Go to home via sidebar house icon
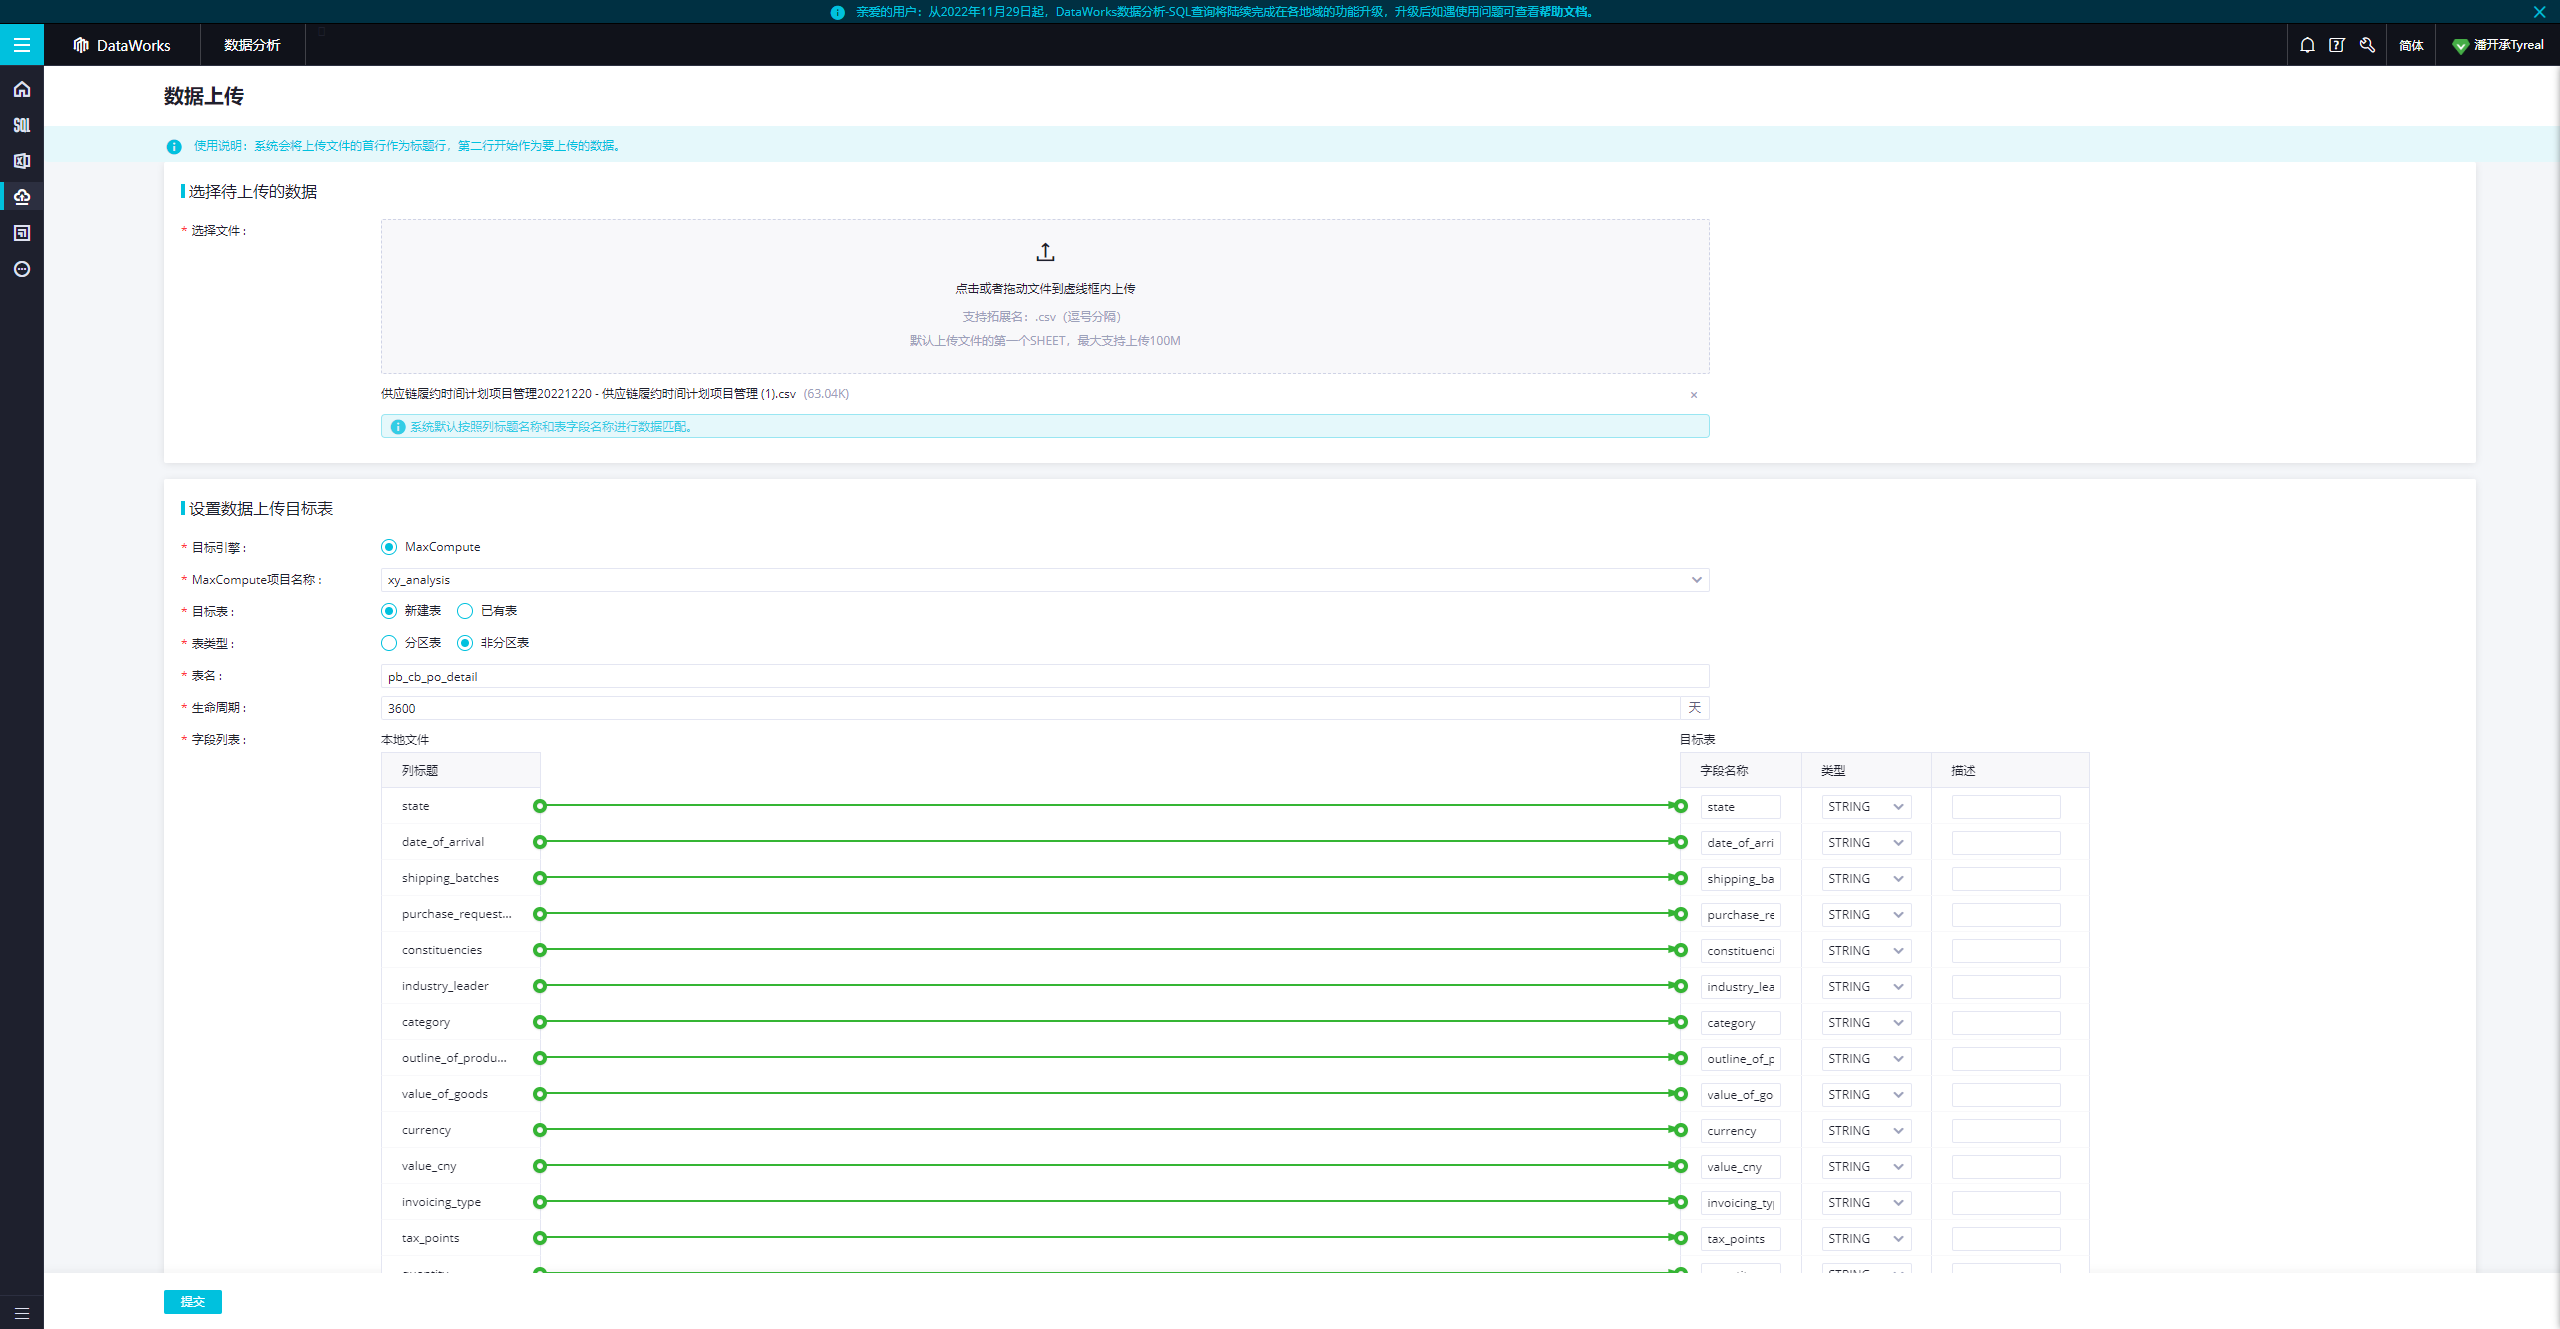This screenshot has height=1329, width=2560. (x=21, y=90)
